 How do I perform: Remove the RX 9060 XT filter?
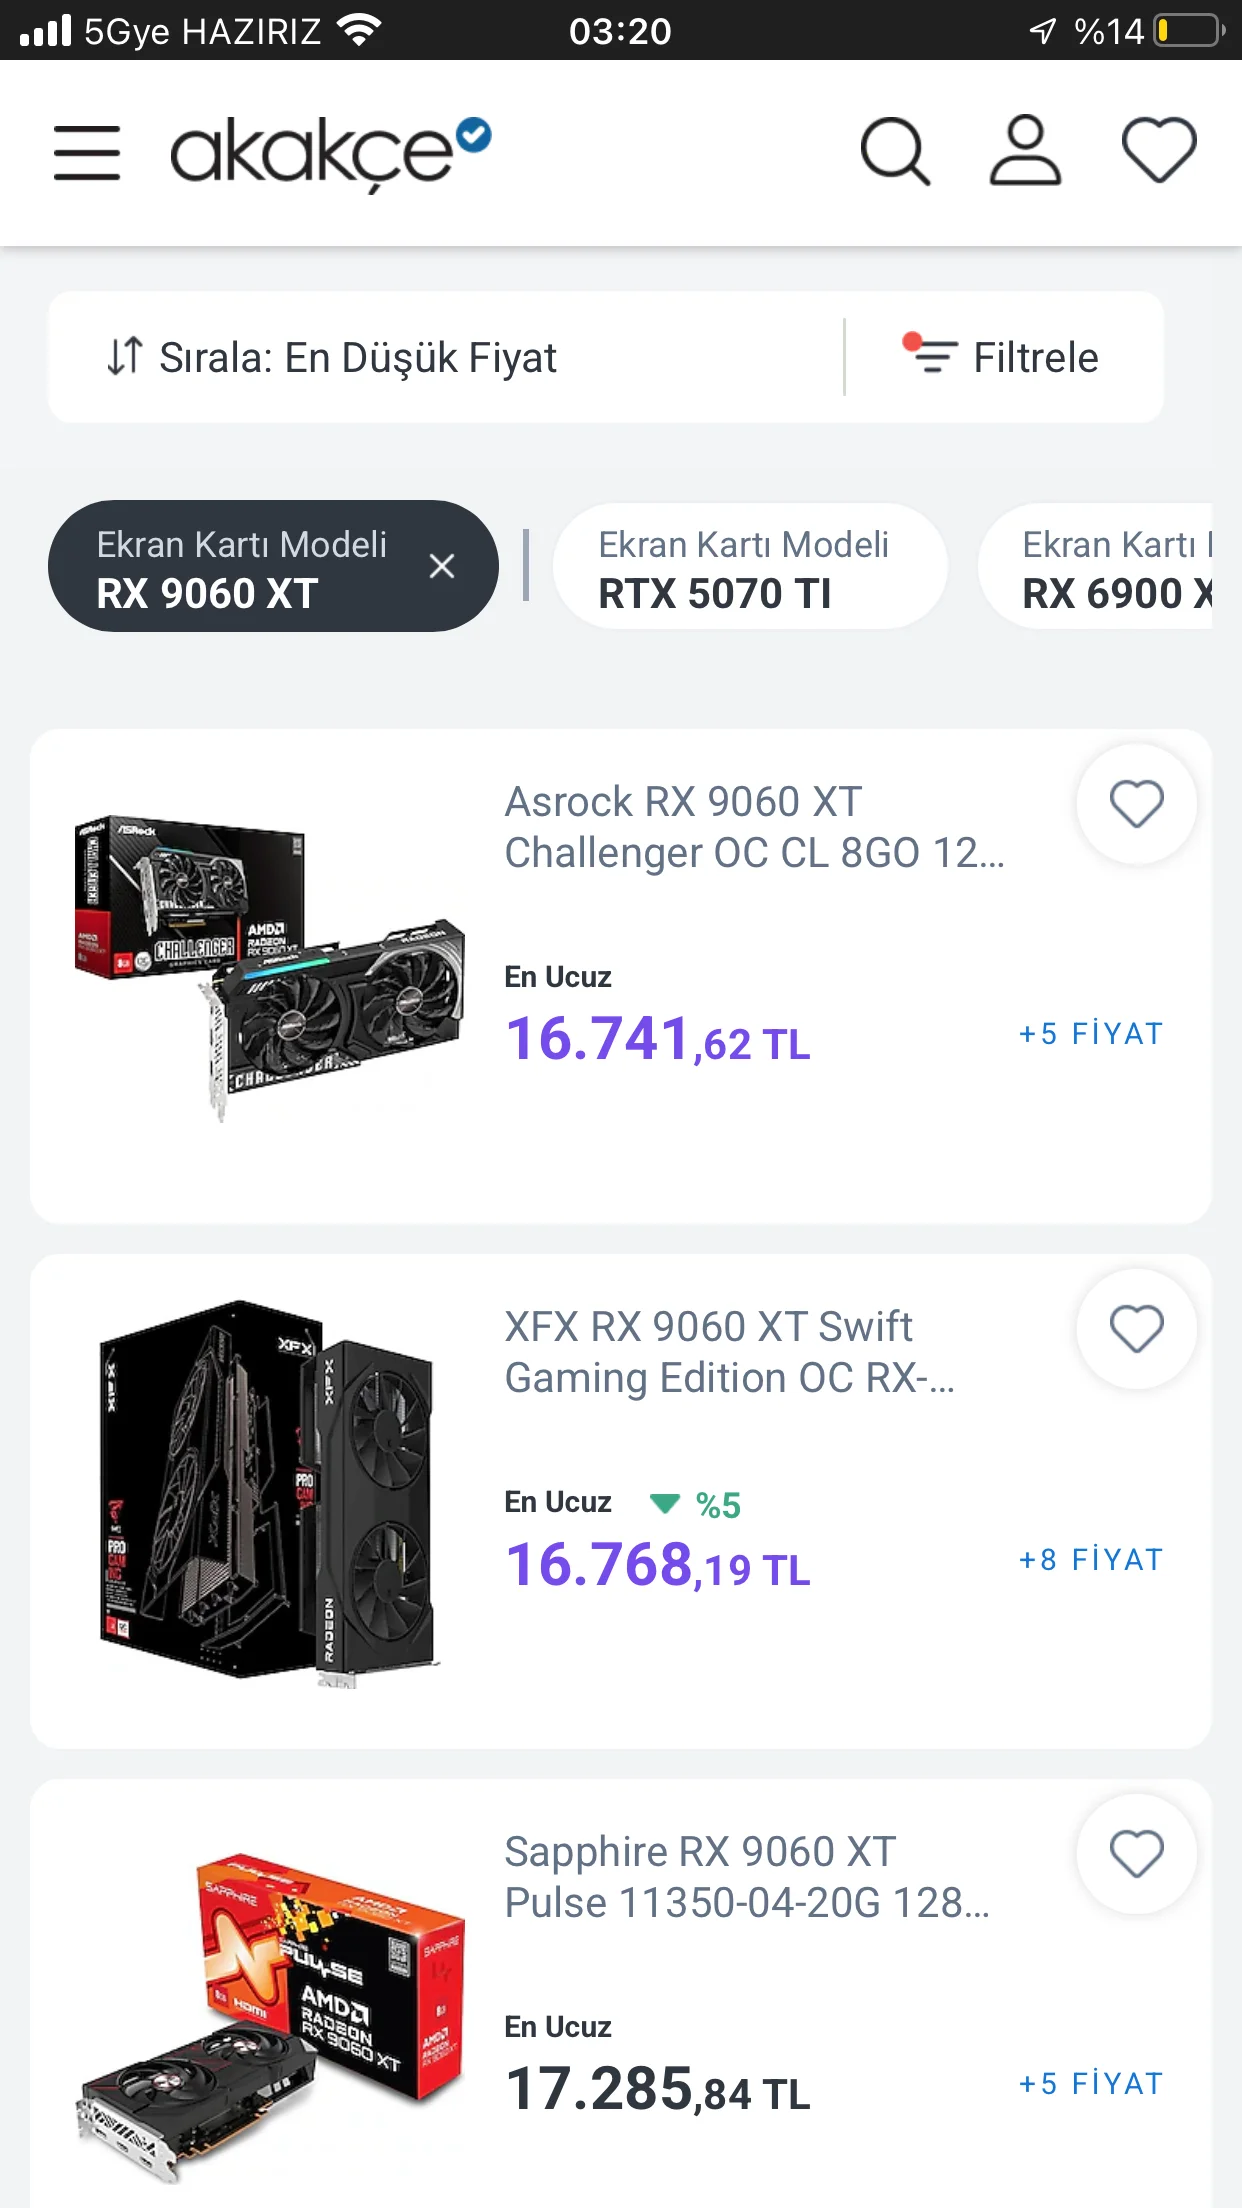point(441,567)
